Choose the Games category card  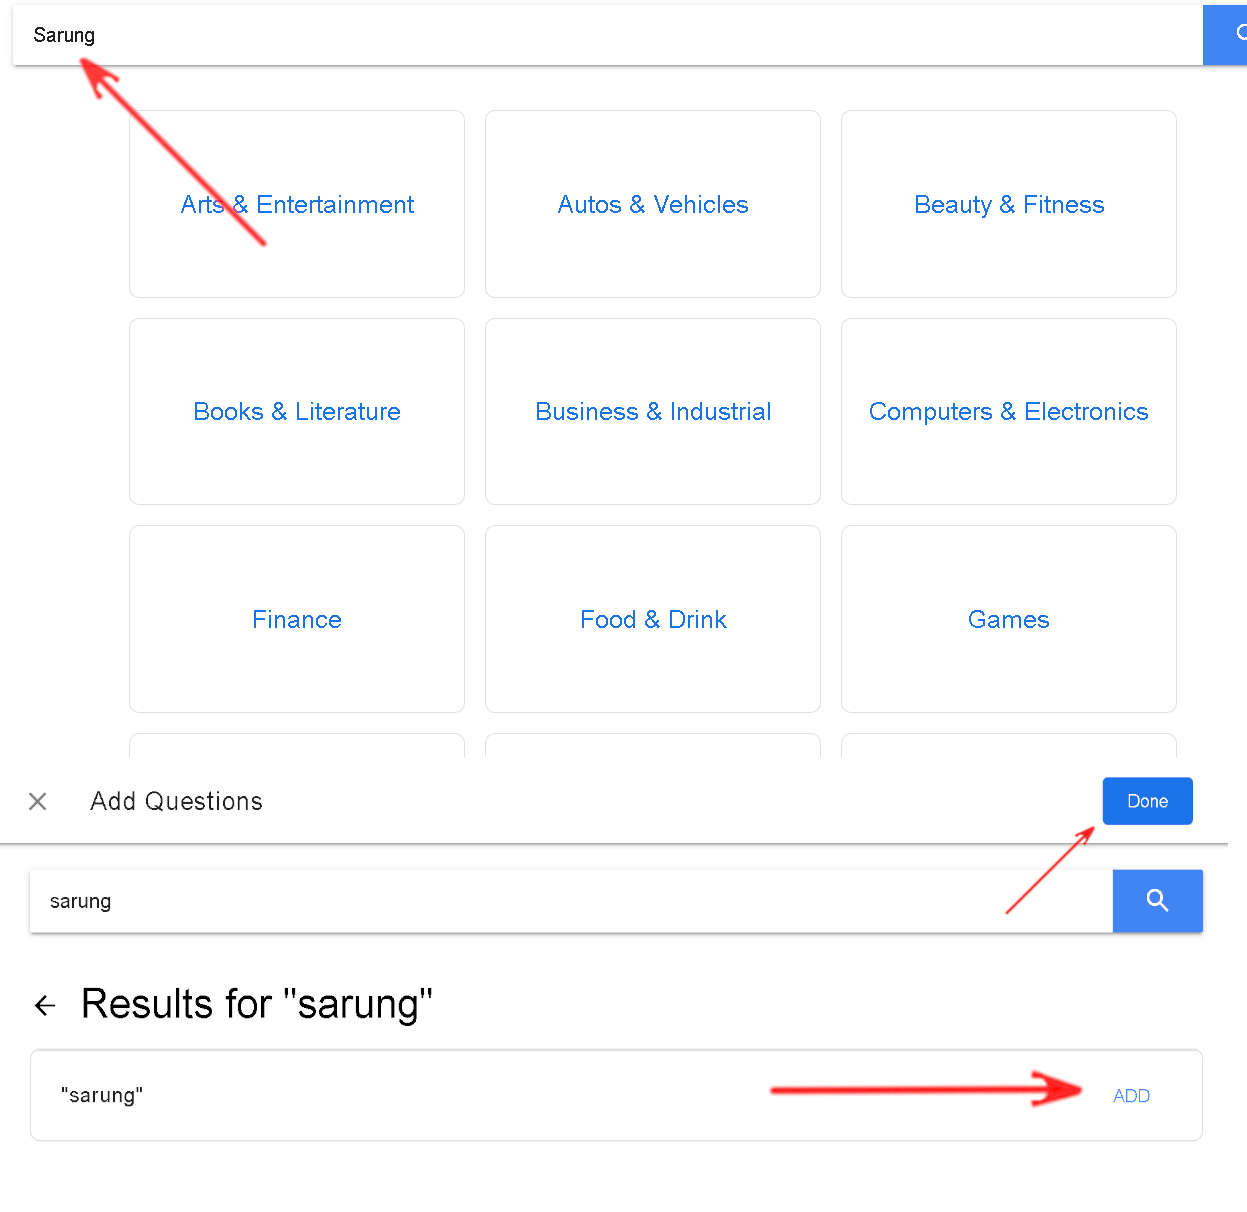(x=1009, y=619)
